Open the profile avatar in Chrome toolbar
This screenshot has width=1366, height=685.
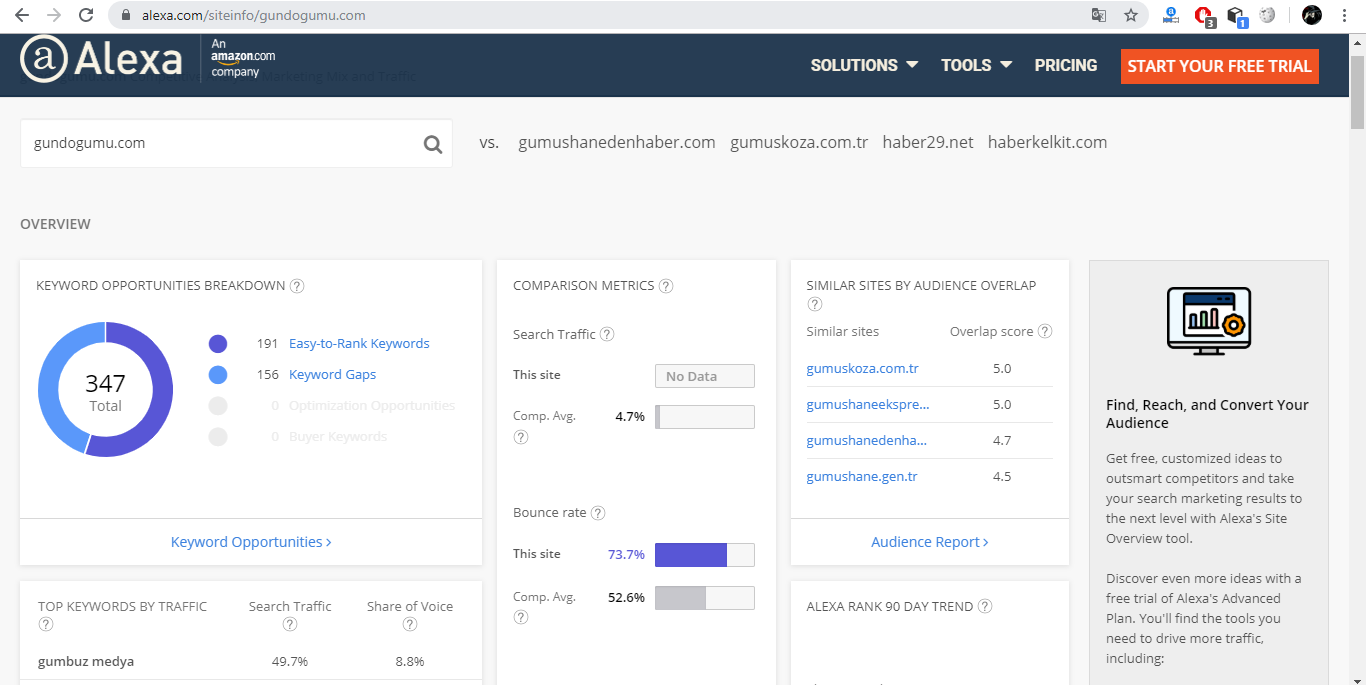[x=1312, y=15]
